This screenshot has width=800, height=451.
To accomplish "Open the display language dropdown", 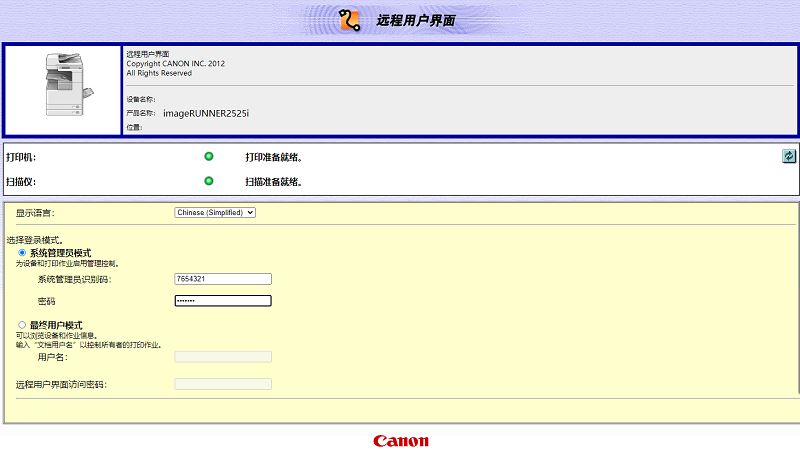I will click(215, 212).
